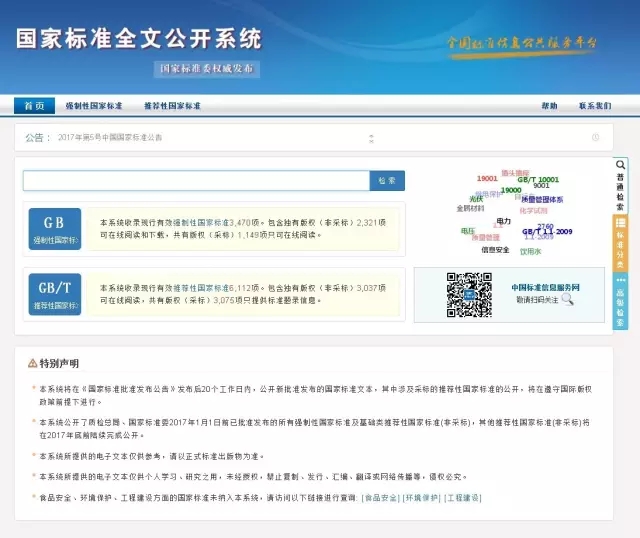Open the 帮助 menu link
This screenshot has width=640, height=538.
tap(549, 106)
